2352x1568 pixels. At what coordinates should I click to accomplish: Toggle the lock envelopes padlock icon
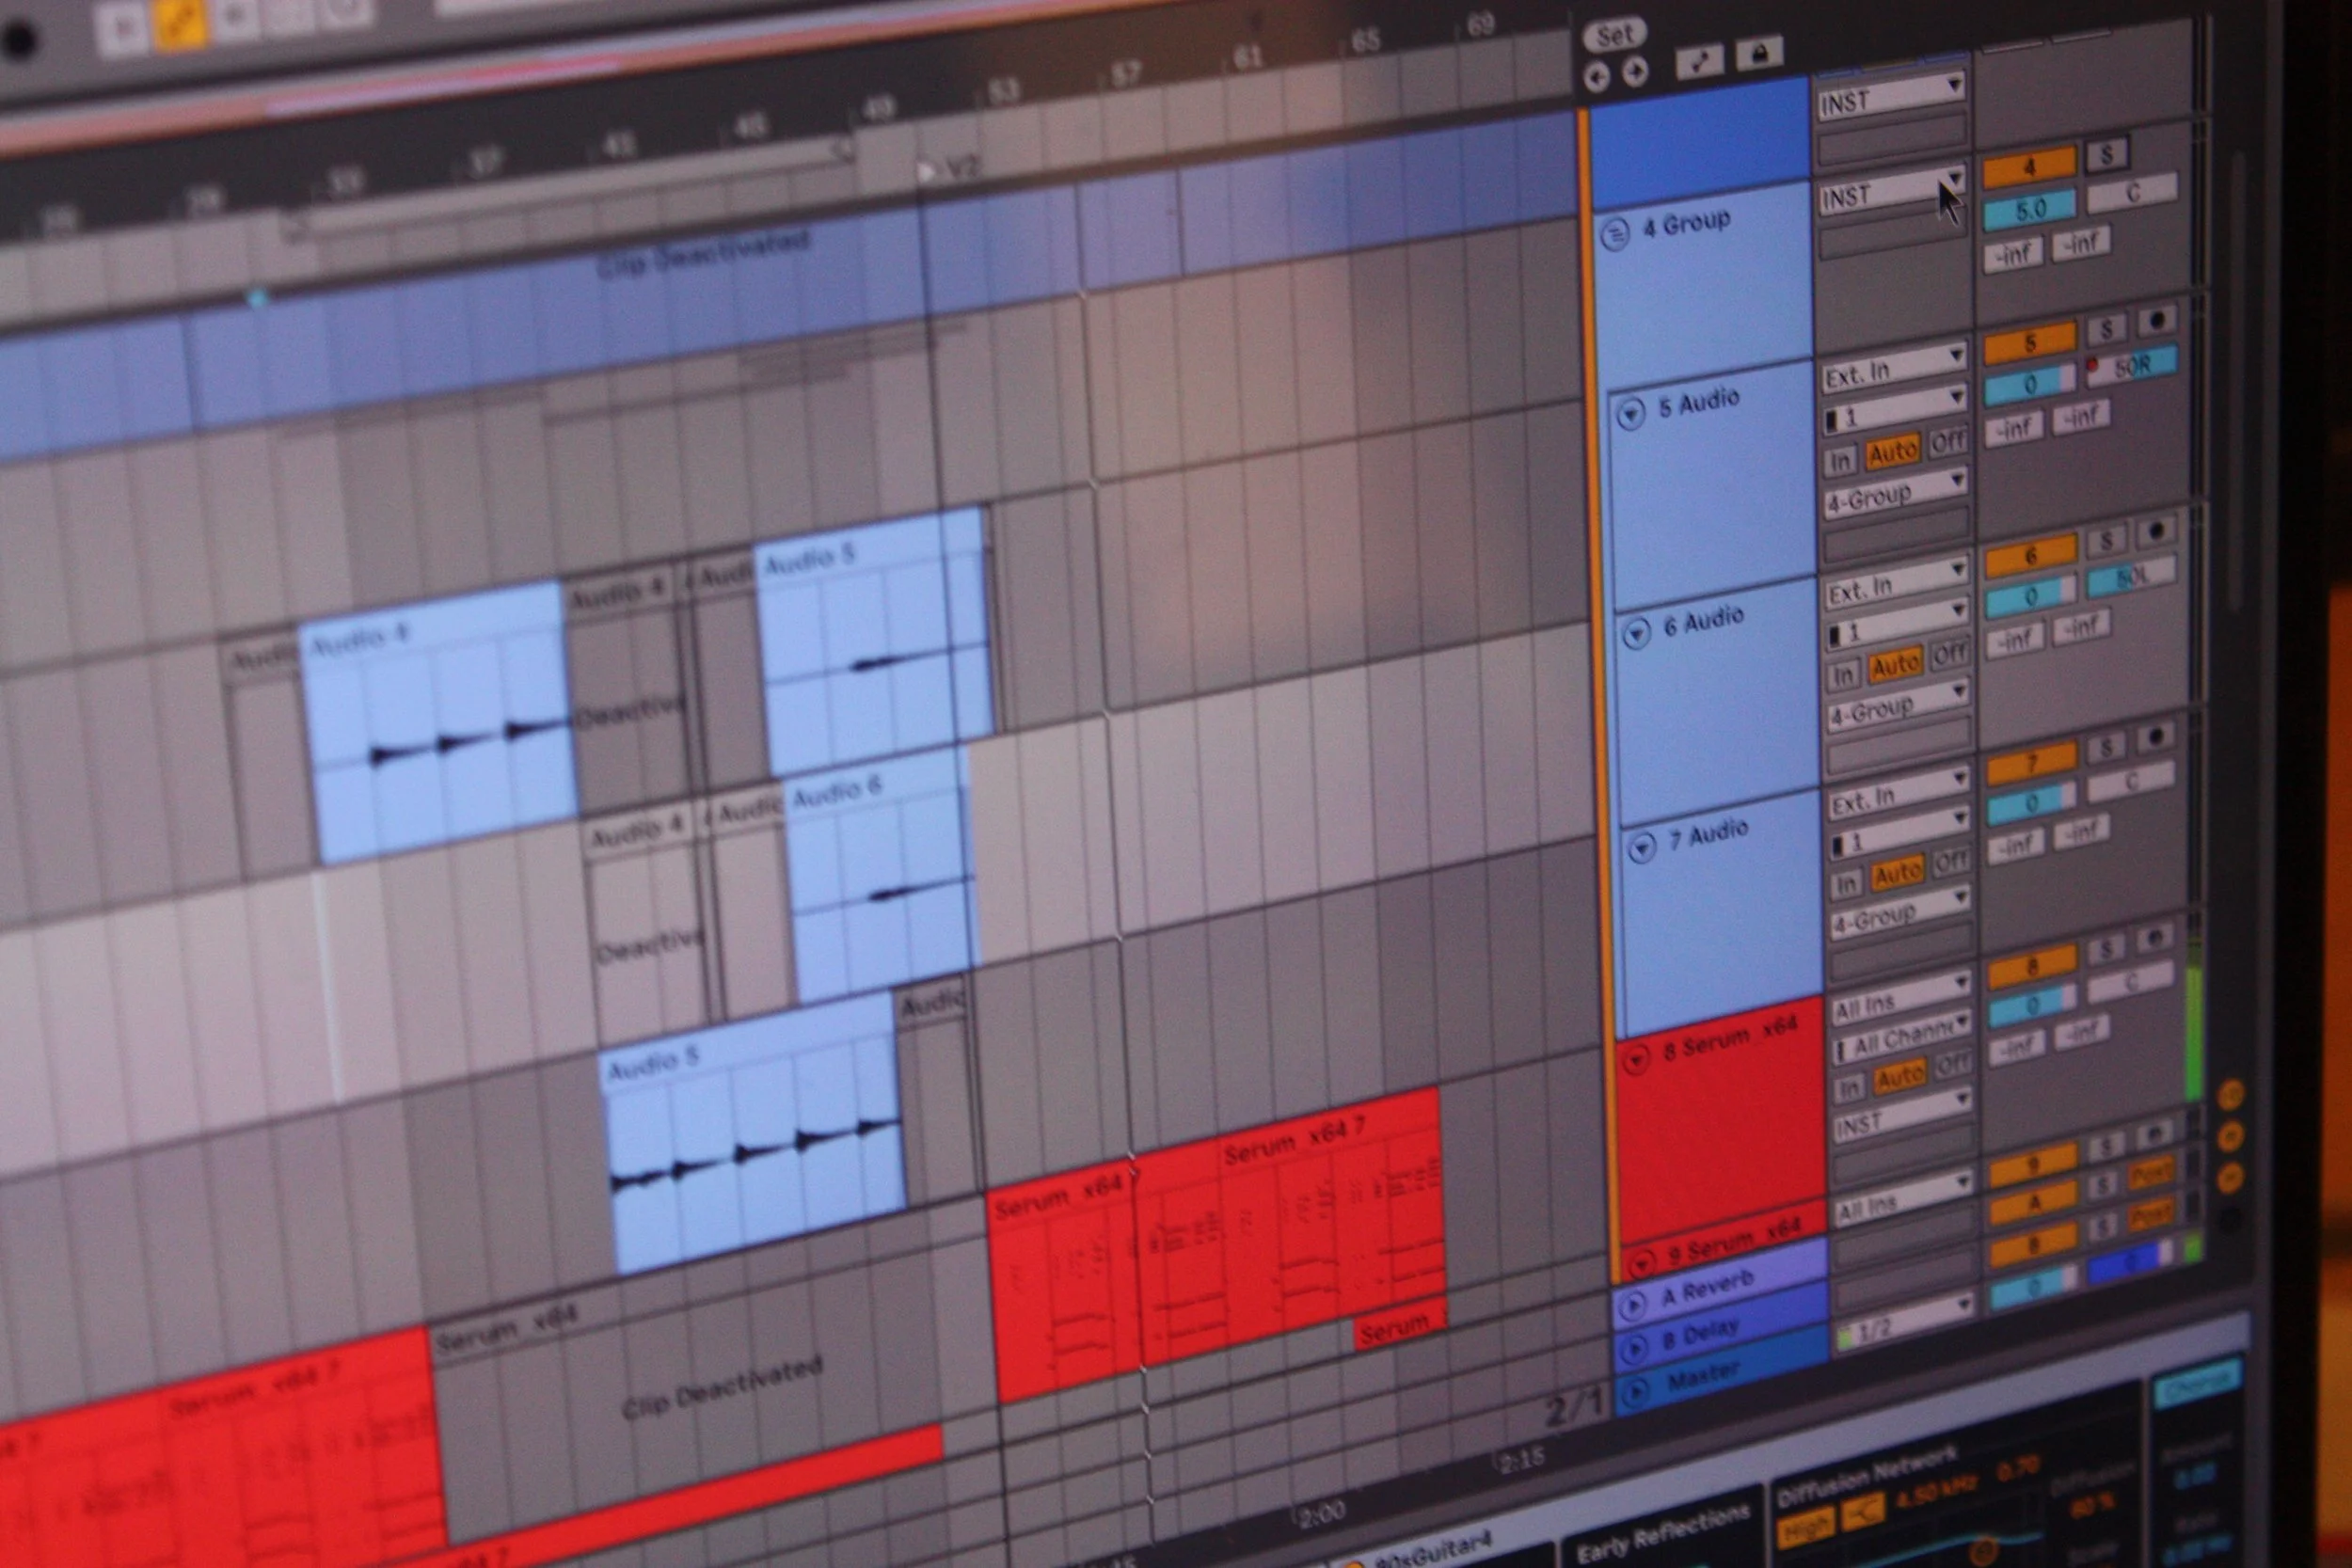click(1759, 53)
